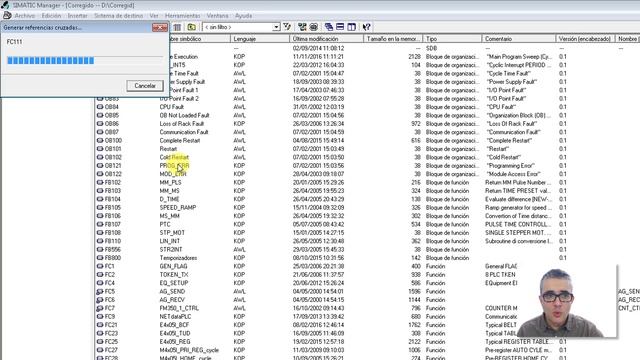Viewport: 640px width, 360px height.
Task: Select the FB800 block name
Action: pyautogui.click(x=113, y=258)
